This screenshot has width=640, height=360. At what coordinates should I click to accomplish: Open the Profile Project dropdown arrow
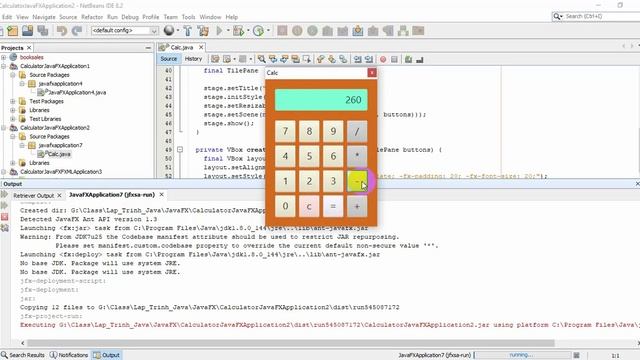click(268, 31)
